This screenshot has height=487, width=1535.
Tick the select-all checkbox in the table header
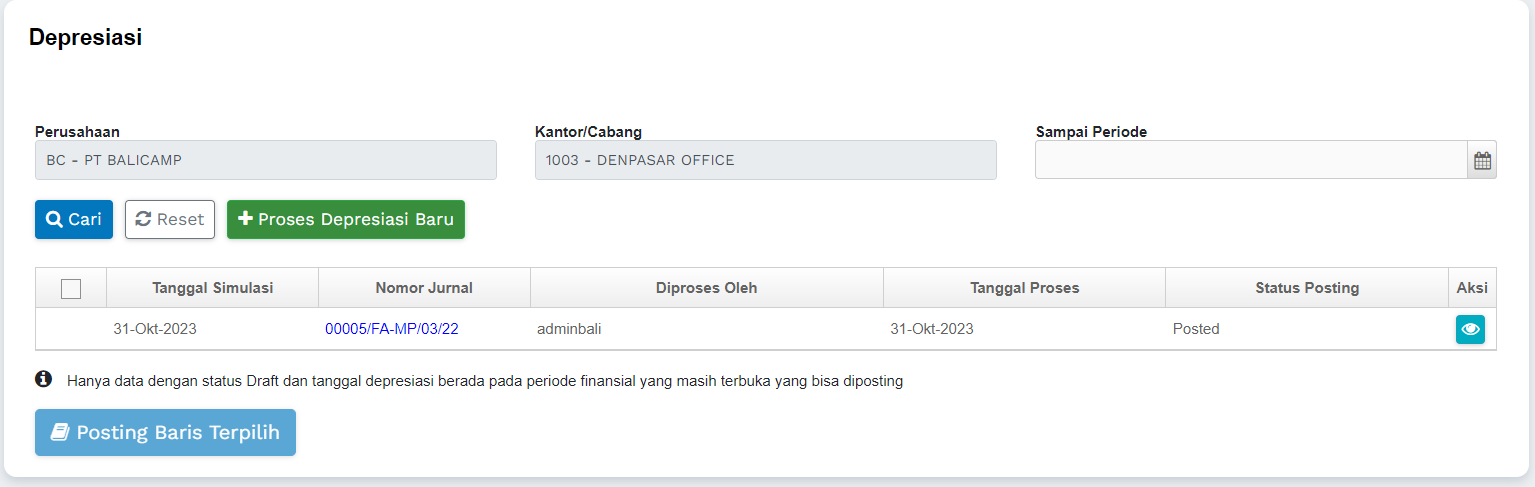pos(71,288)
